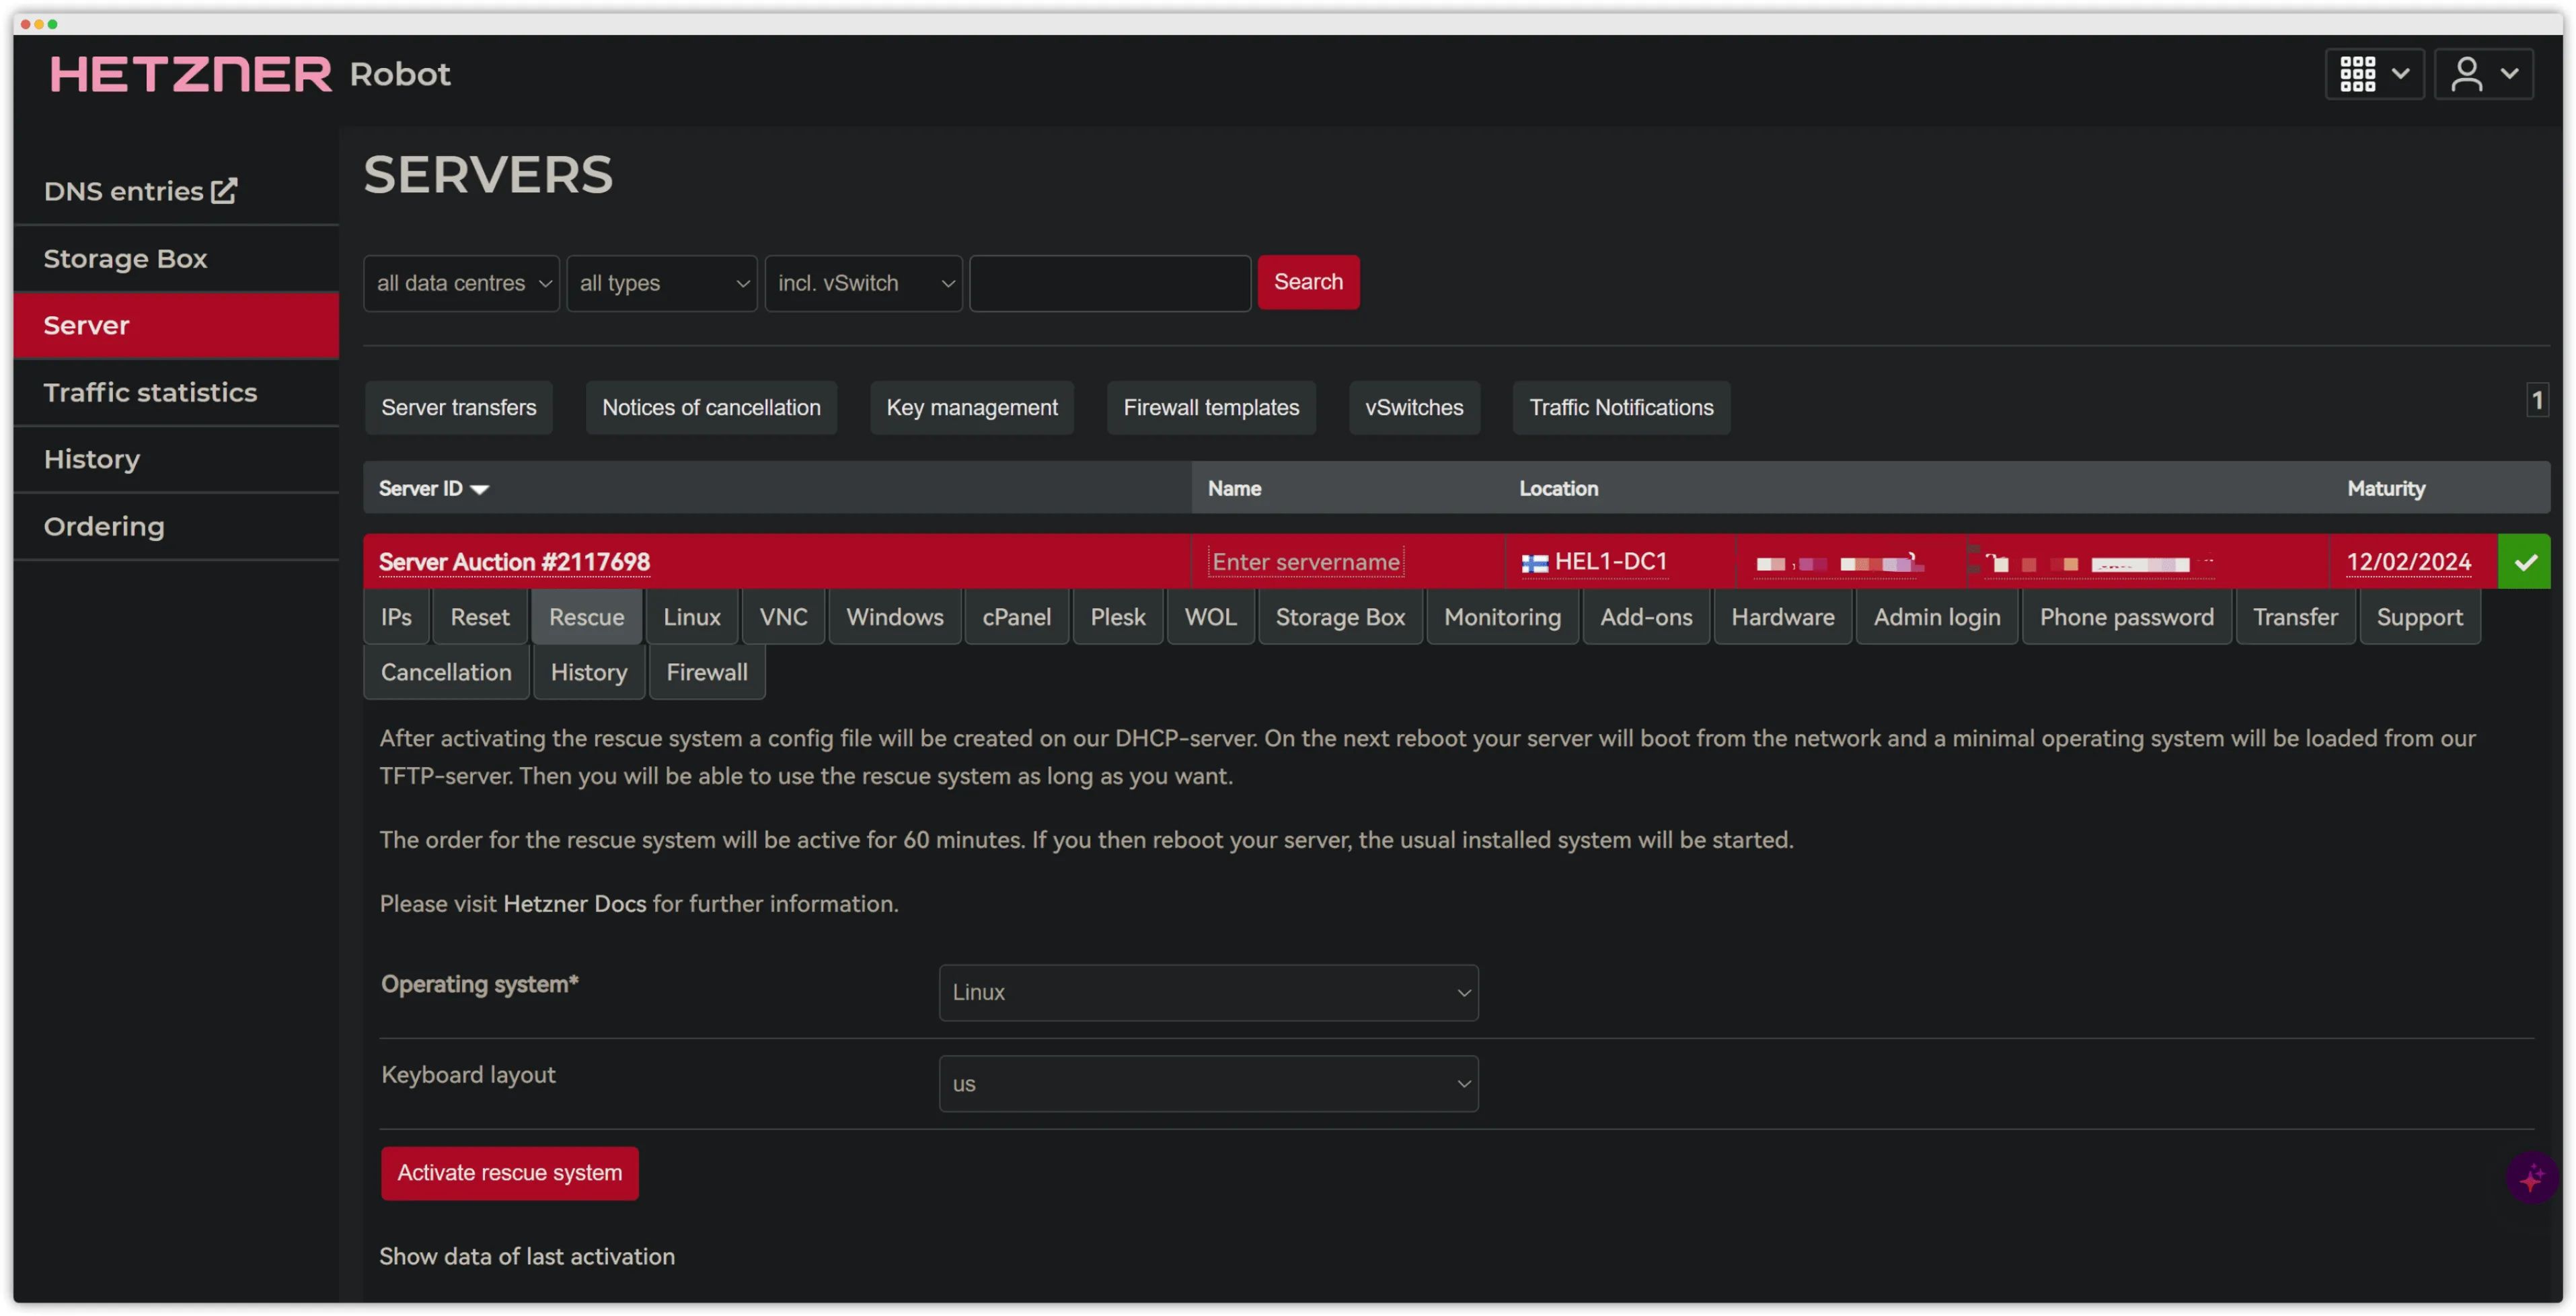Click Activate rescue system button
Viewport: 2576px width, 1316px height.
click(509, 1172)
